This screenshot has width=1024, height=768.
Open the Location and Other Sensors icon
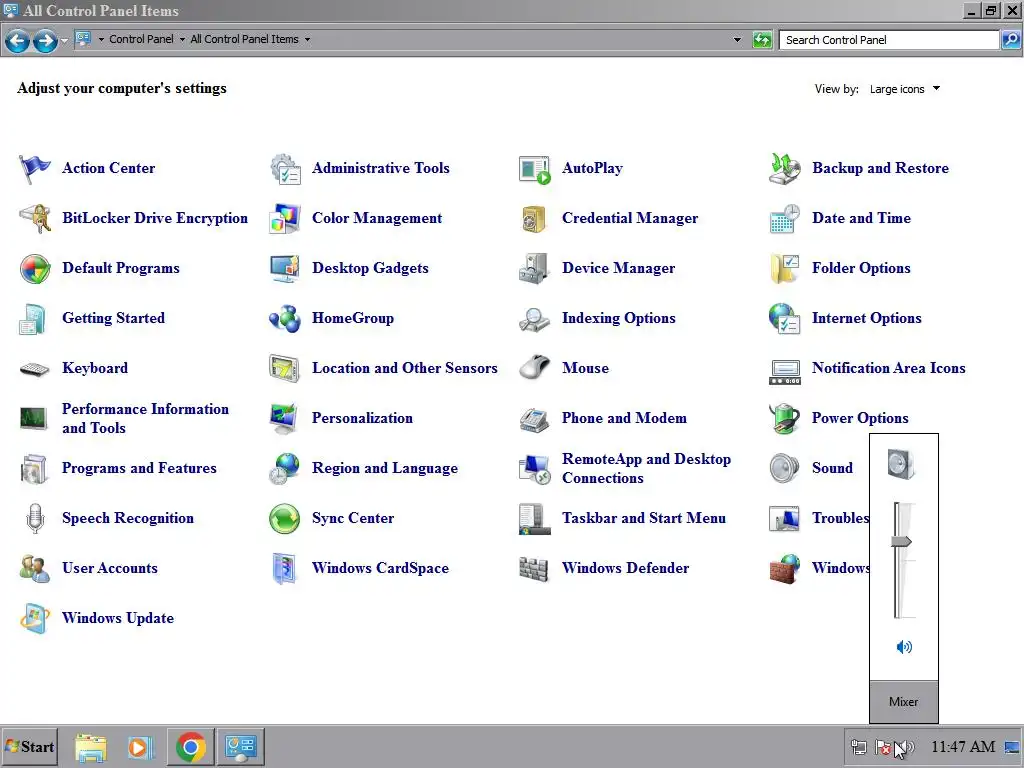pos(285,368)
